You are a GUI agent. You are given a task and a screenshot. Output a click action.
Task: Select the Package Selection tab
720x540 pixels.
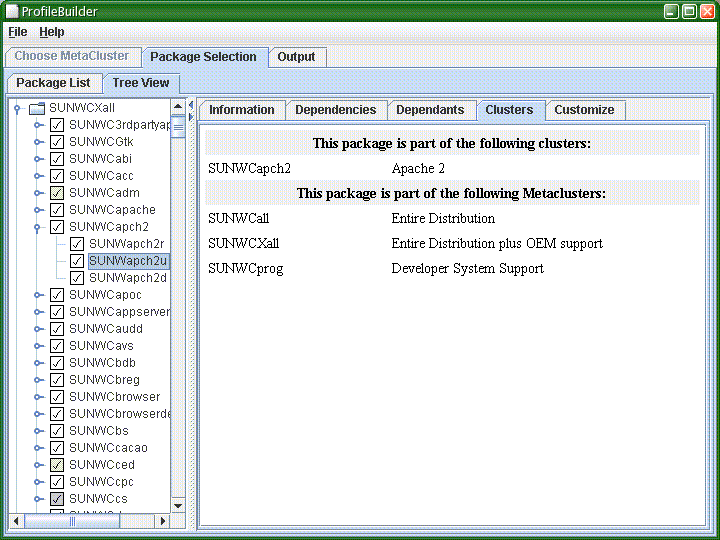pyautogui.click(x=203, y=57)
